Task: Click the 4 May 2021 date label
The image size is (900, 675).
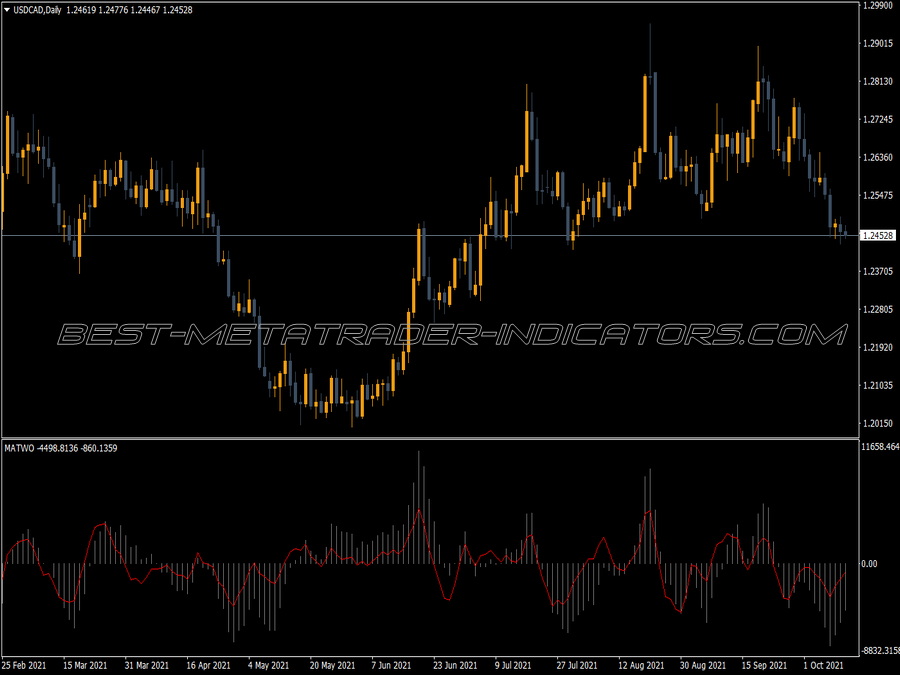Action: point(269,665)
